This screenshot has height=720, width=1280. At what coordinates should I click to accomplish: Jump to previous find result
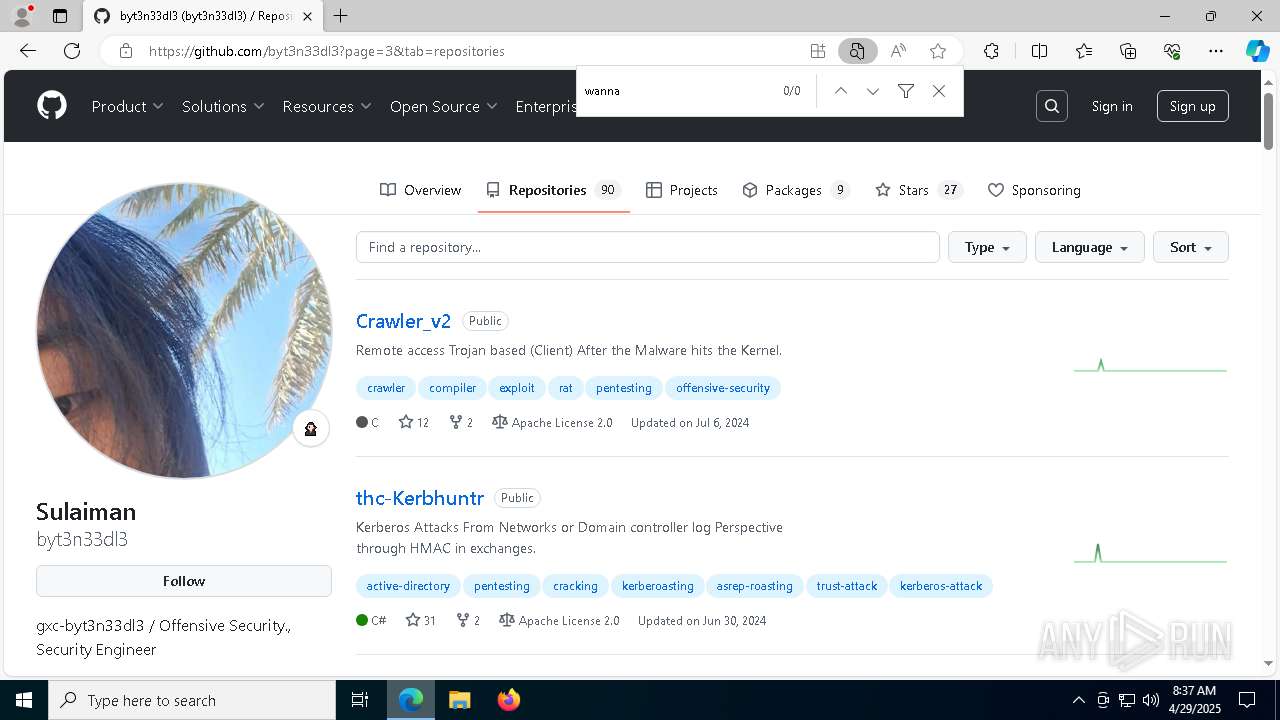click(x=841, y=91)
